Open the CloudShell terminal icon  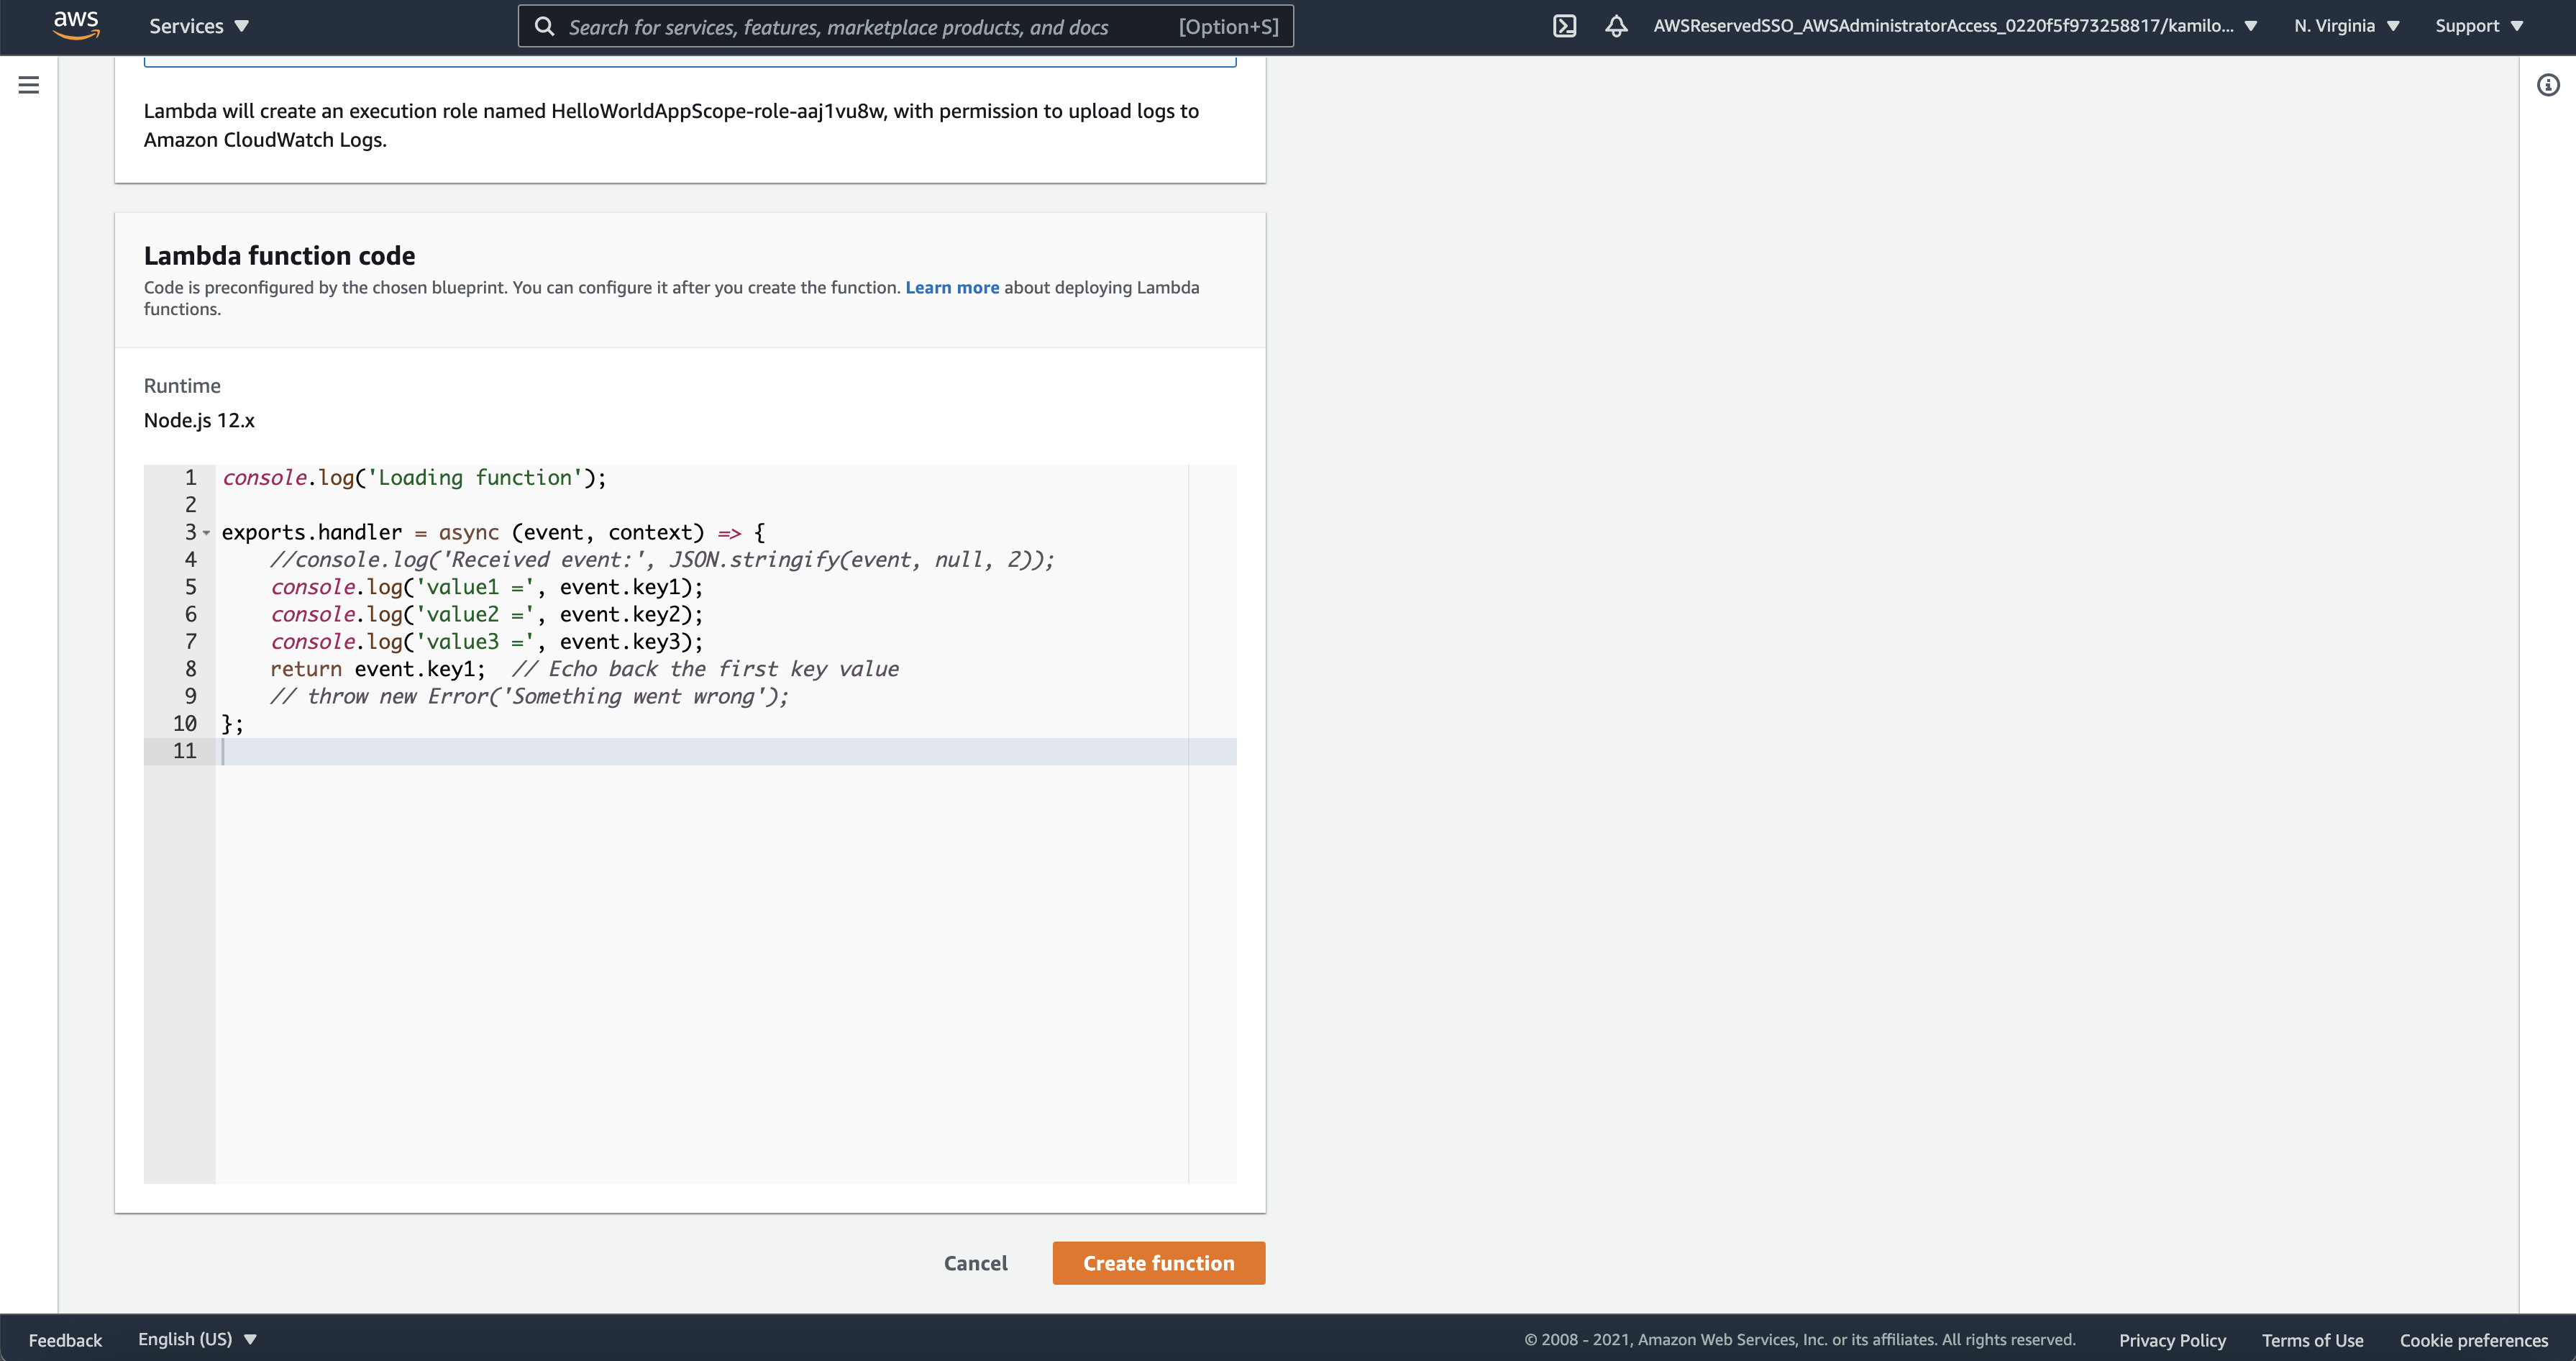(1564, 26)
